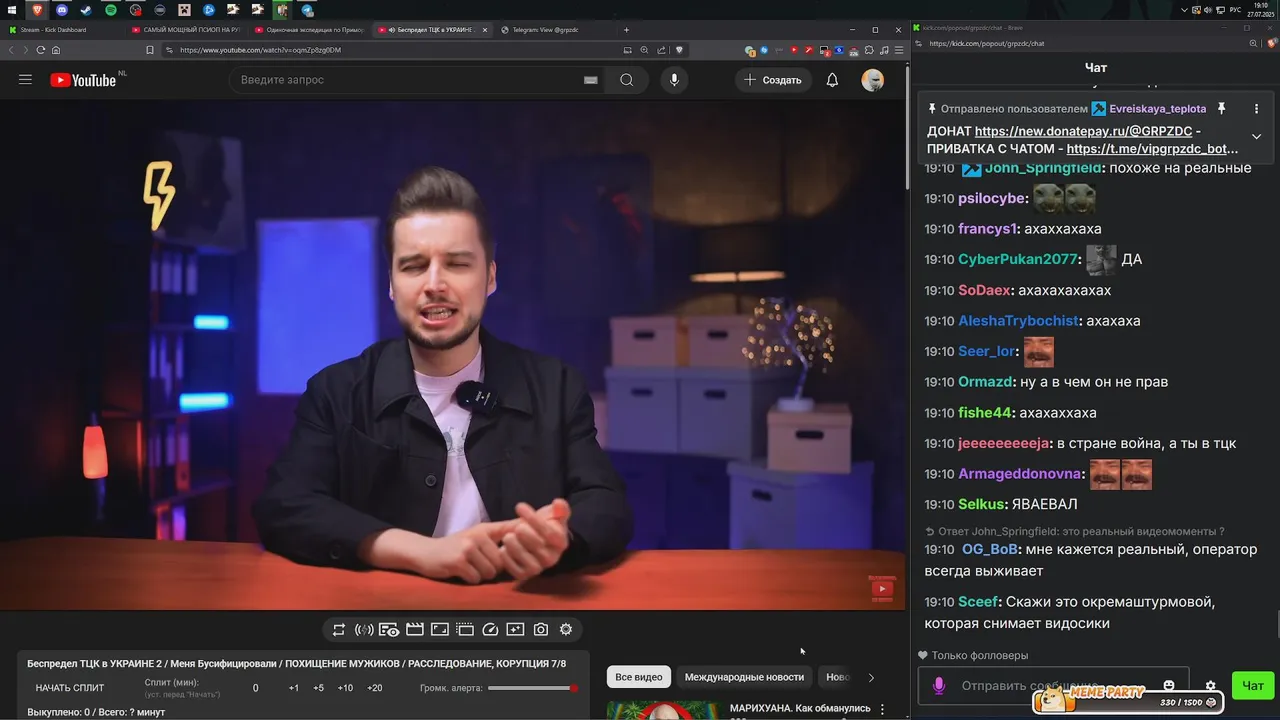Open Discord from the Windows taskbar

coord(62,9)
